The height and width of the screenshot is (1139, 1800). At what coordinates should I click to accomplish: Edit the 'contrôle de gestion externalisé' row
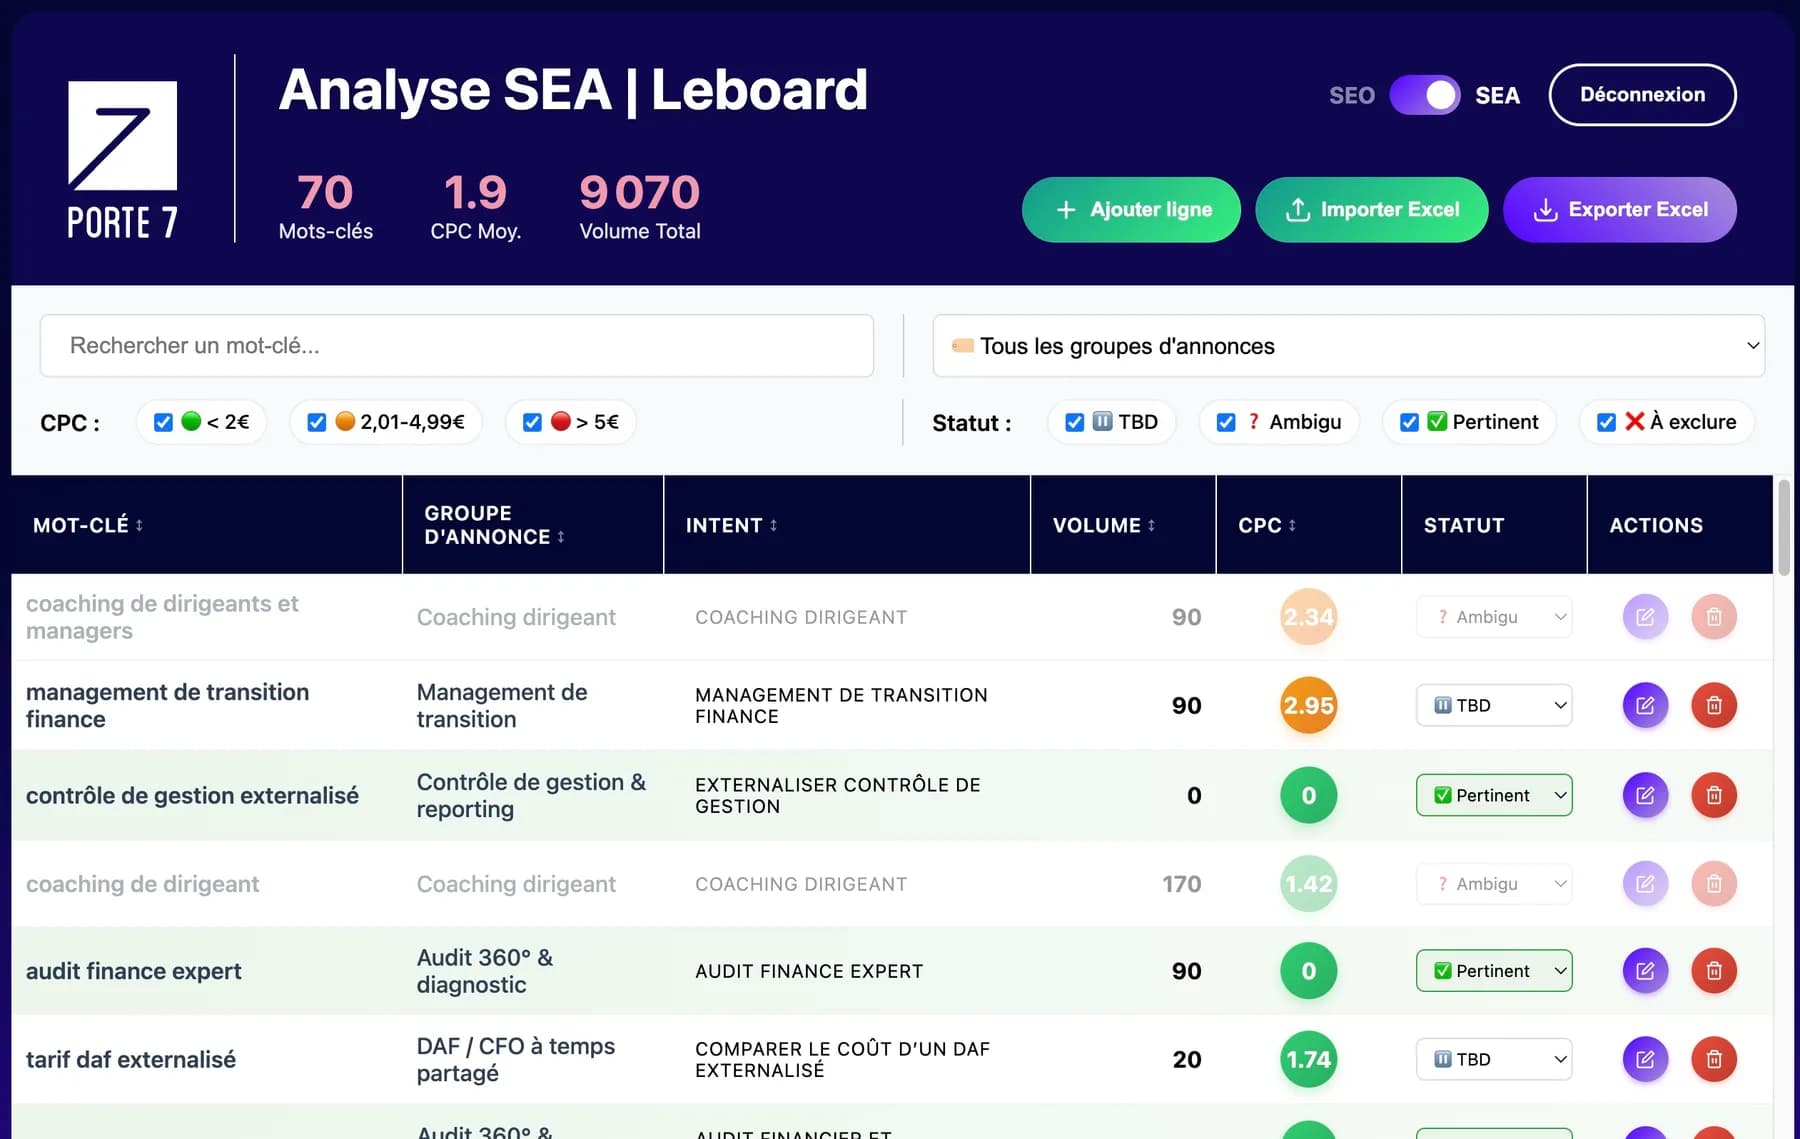tap(1645, 795)
